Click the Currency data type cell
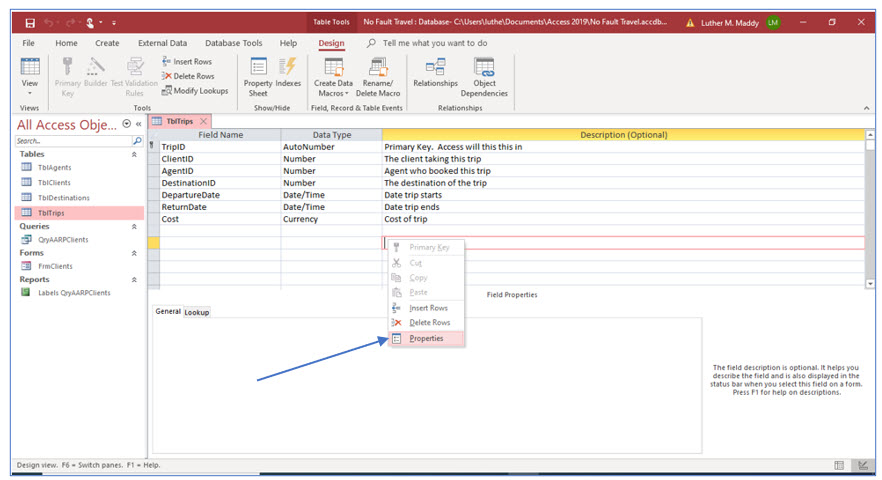 [331, 219]
